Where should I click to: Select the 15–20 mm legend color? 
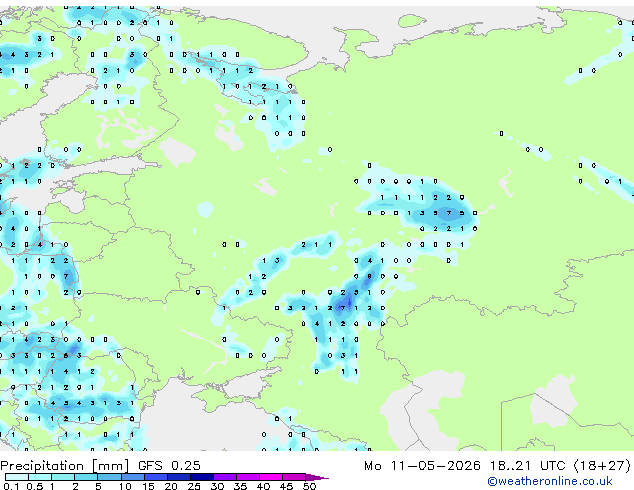click(x=156, y=477)
